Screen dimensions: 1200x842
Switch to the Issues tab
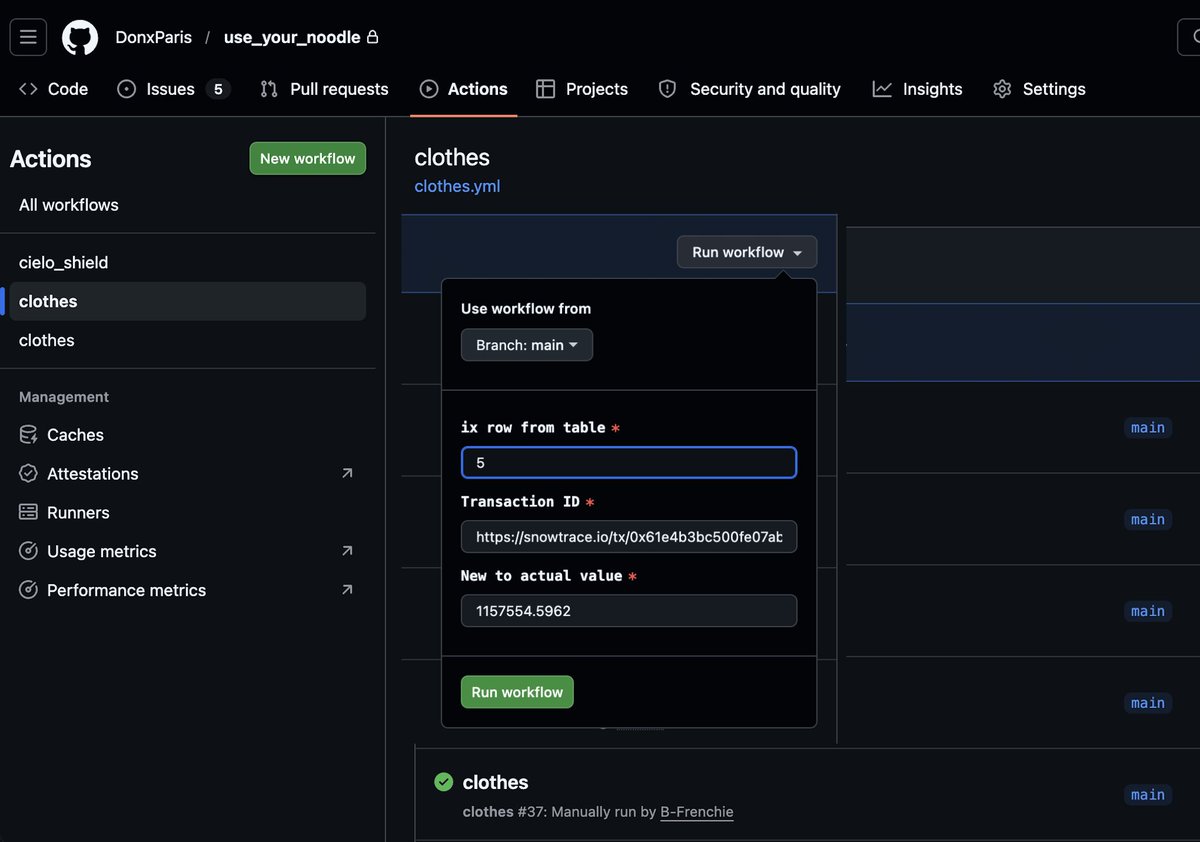(x=173, y=89)
